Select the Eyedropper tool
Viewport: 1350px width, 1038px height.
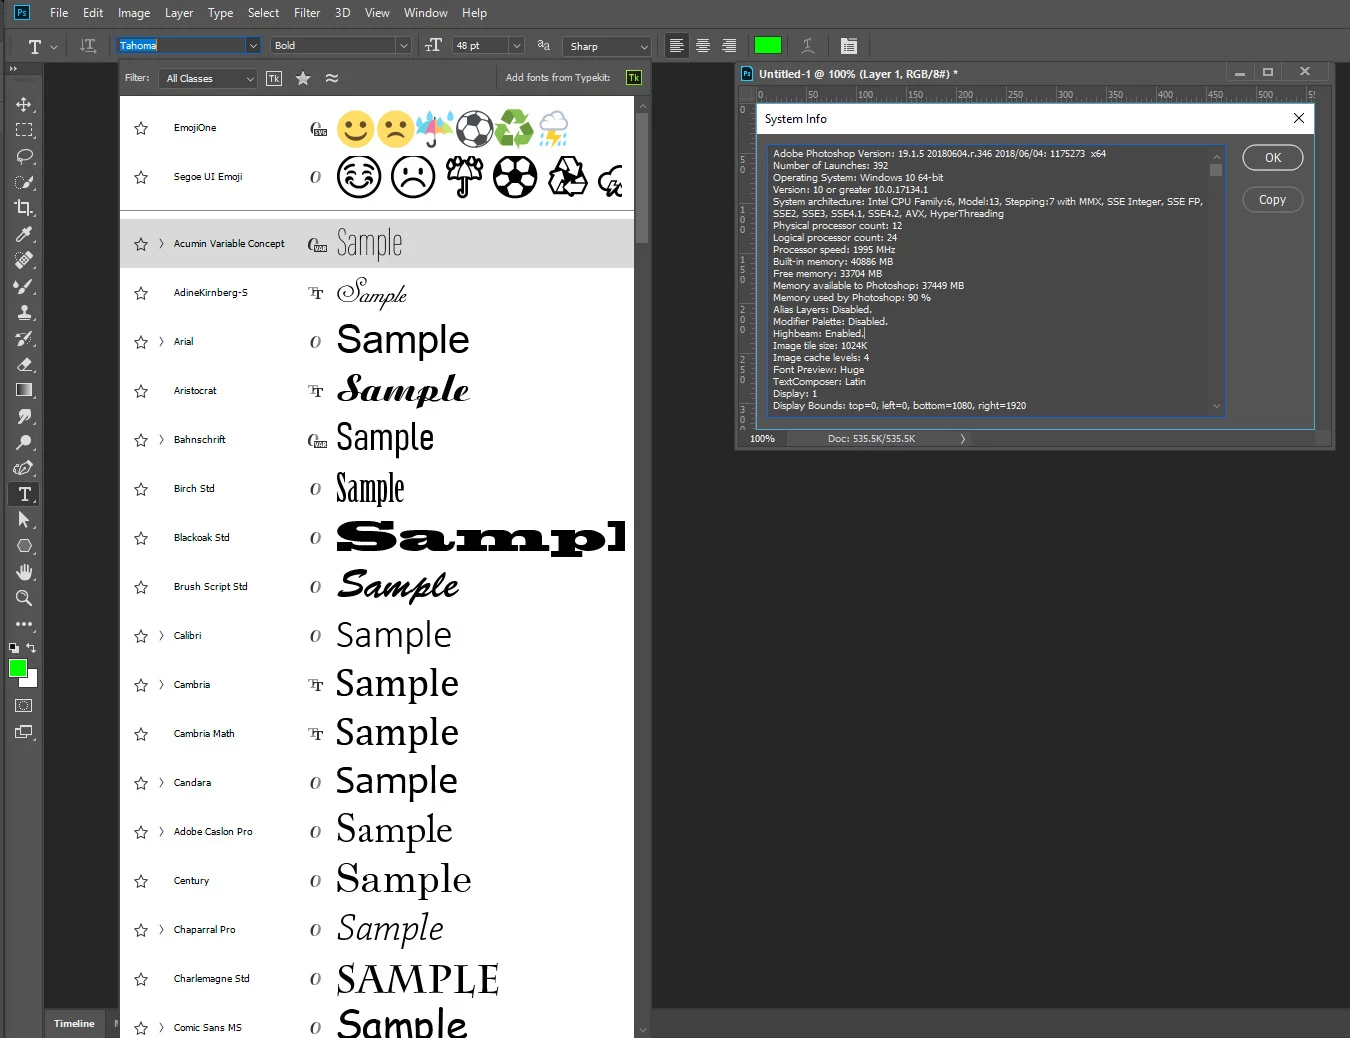pos(24,234)
